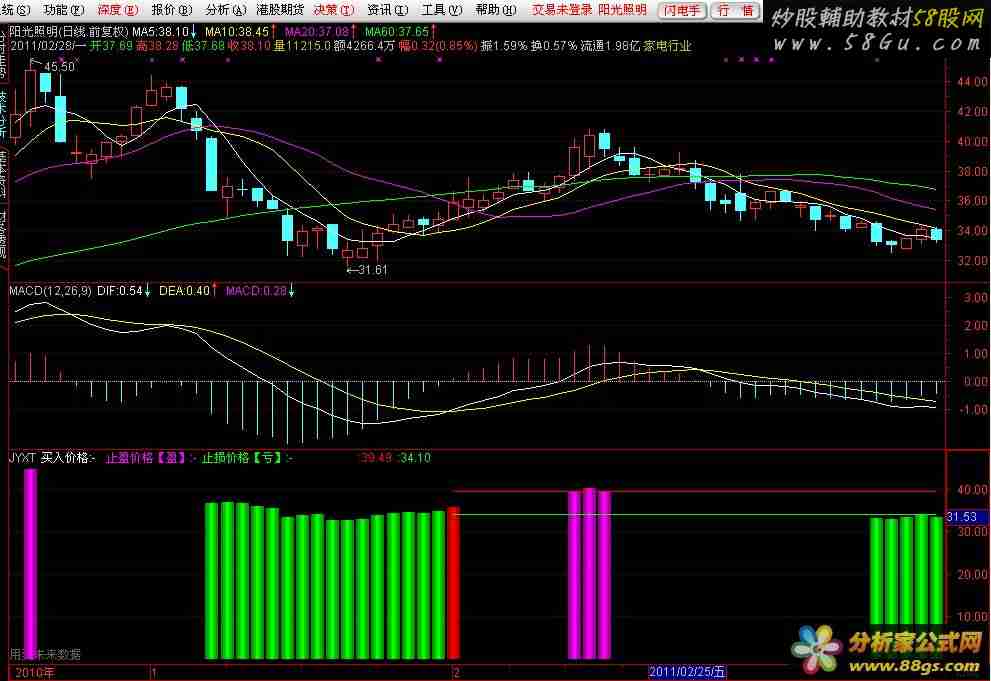This screenshot has width=991, height=681.
Task: Open the 深度(E) menu
Action: 118,10
